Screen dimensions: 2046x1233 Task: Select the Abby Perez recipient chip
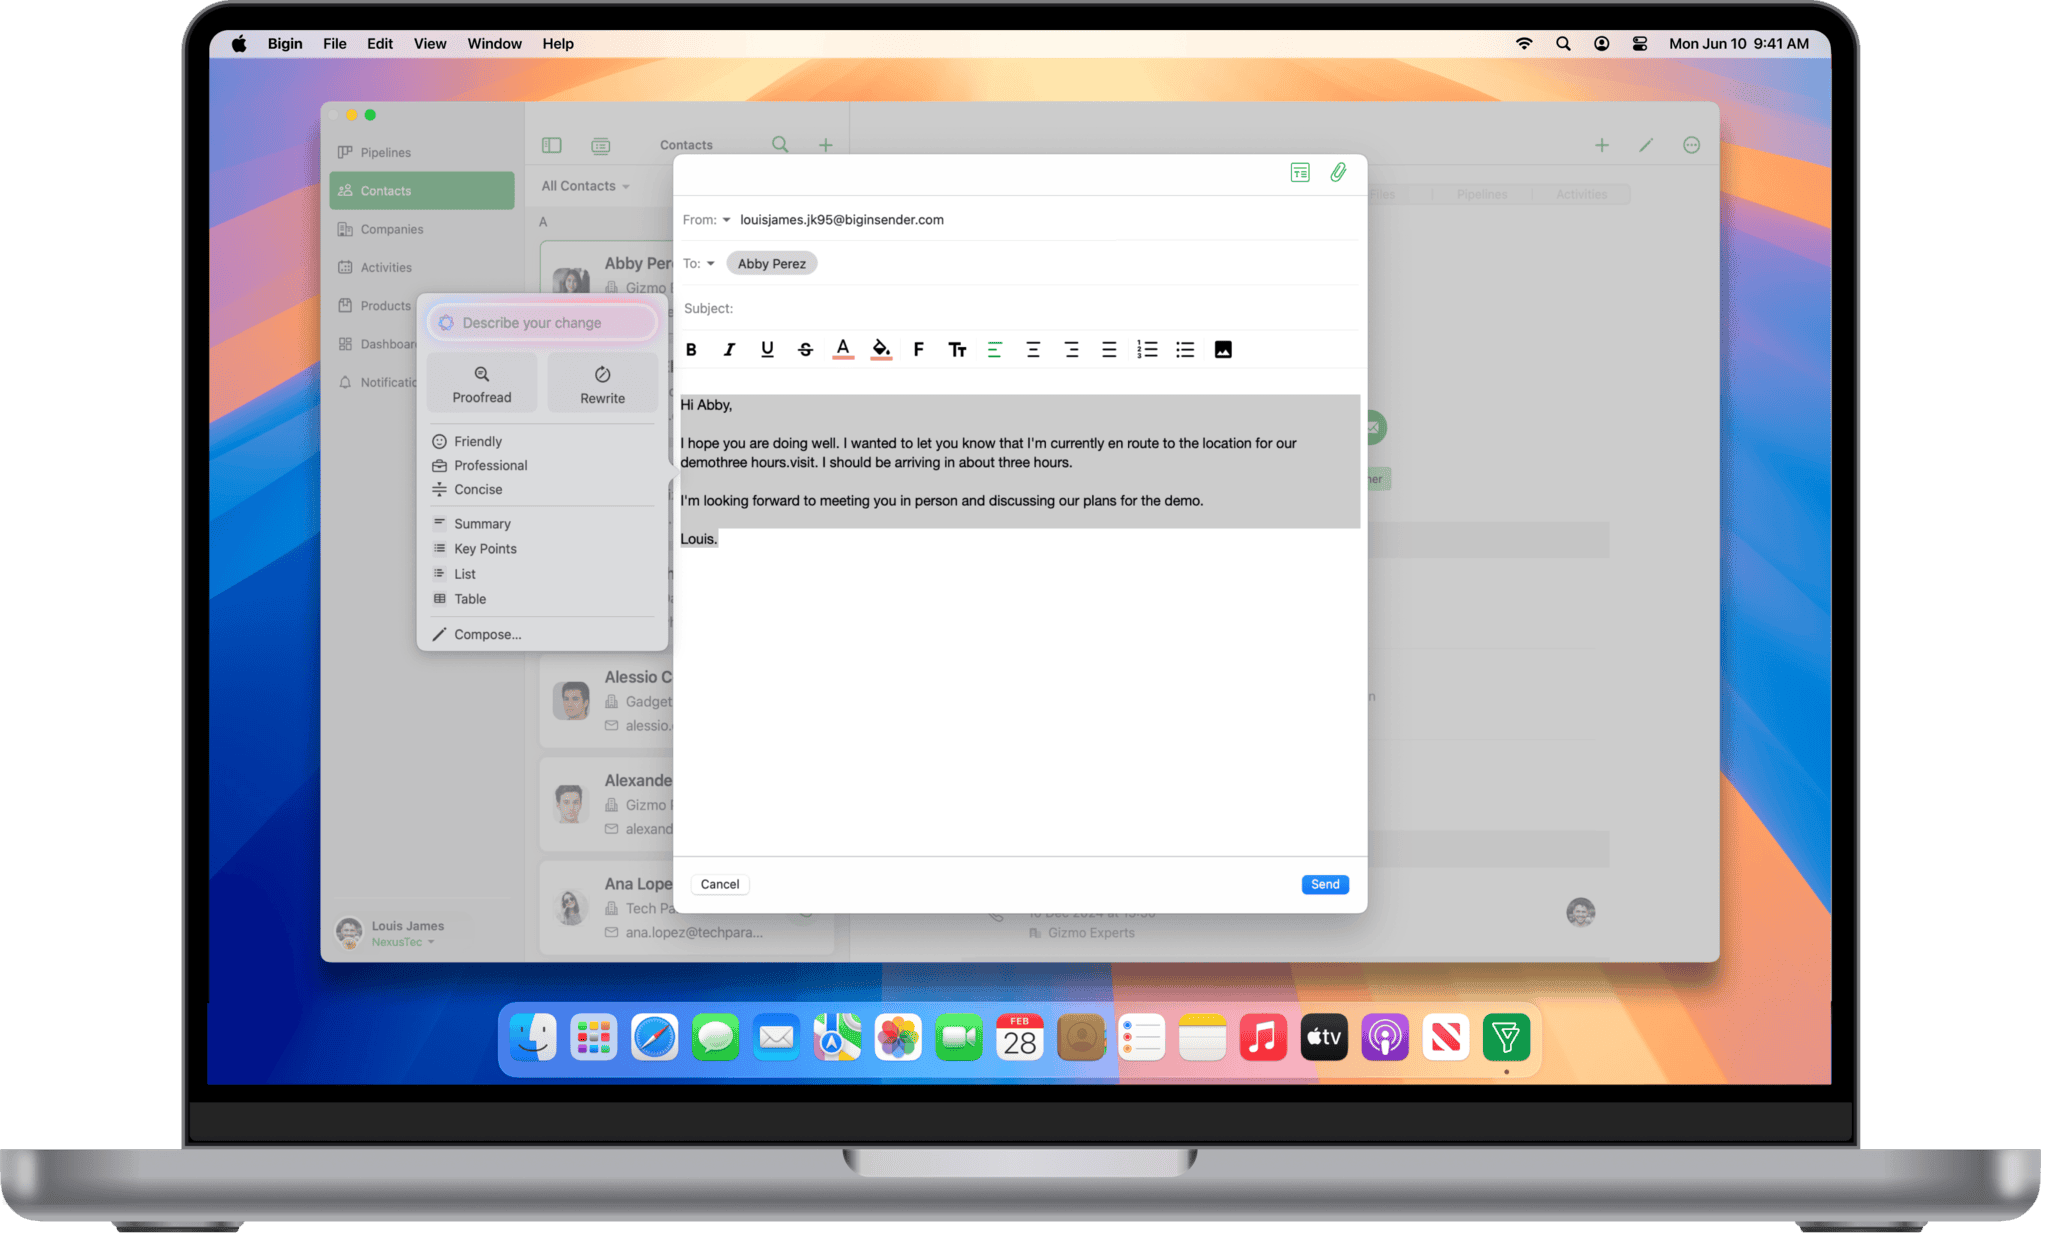pos(771,264)
